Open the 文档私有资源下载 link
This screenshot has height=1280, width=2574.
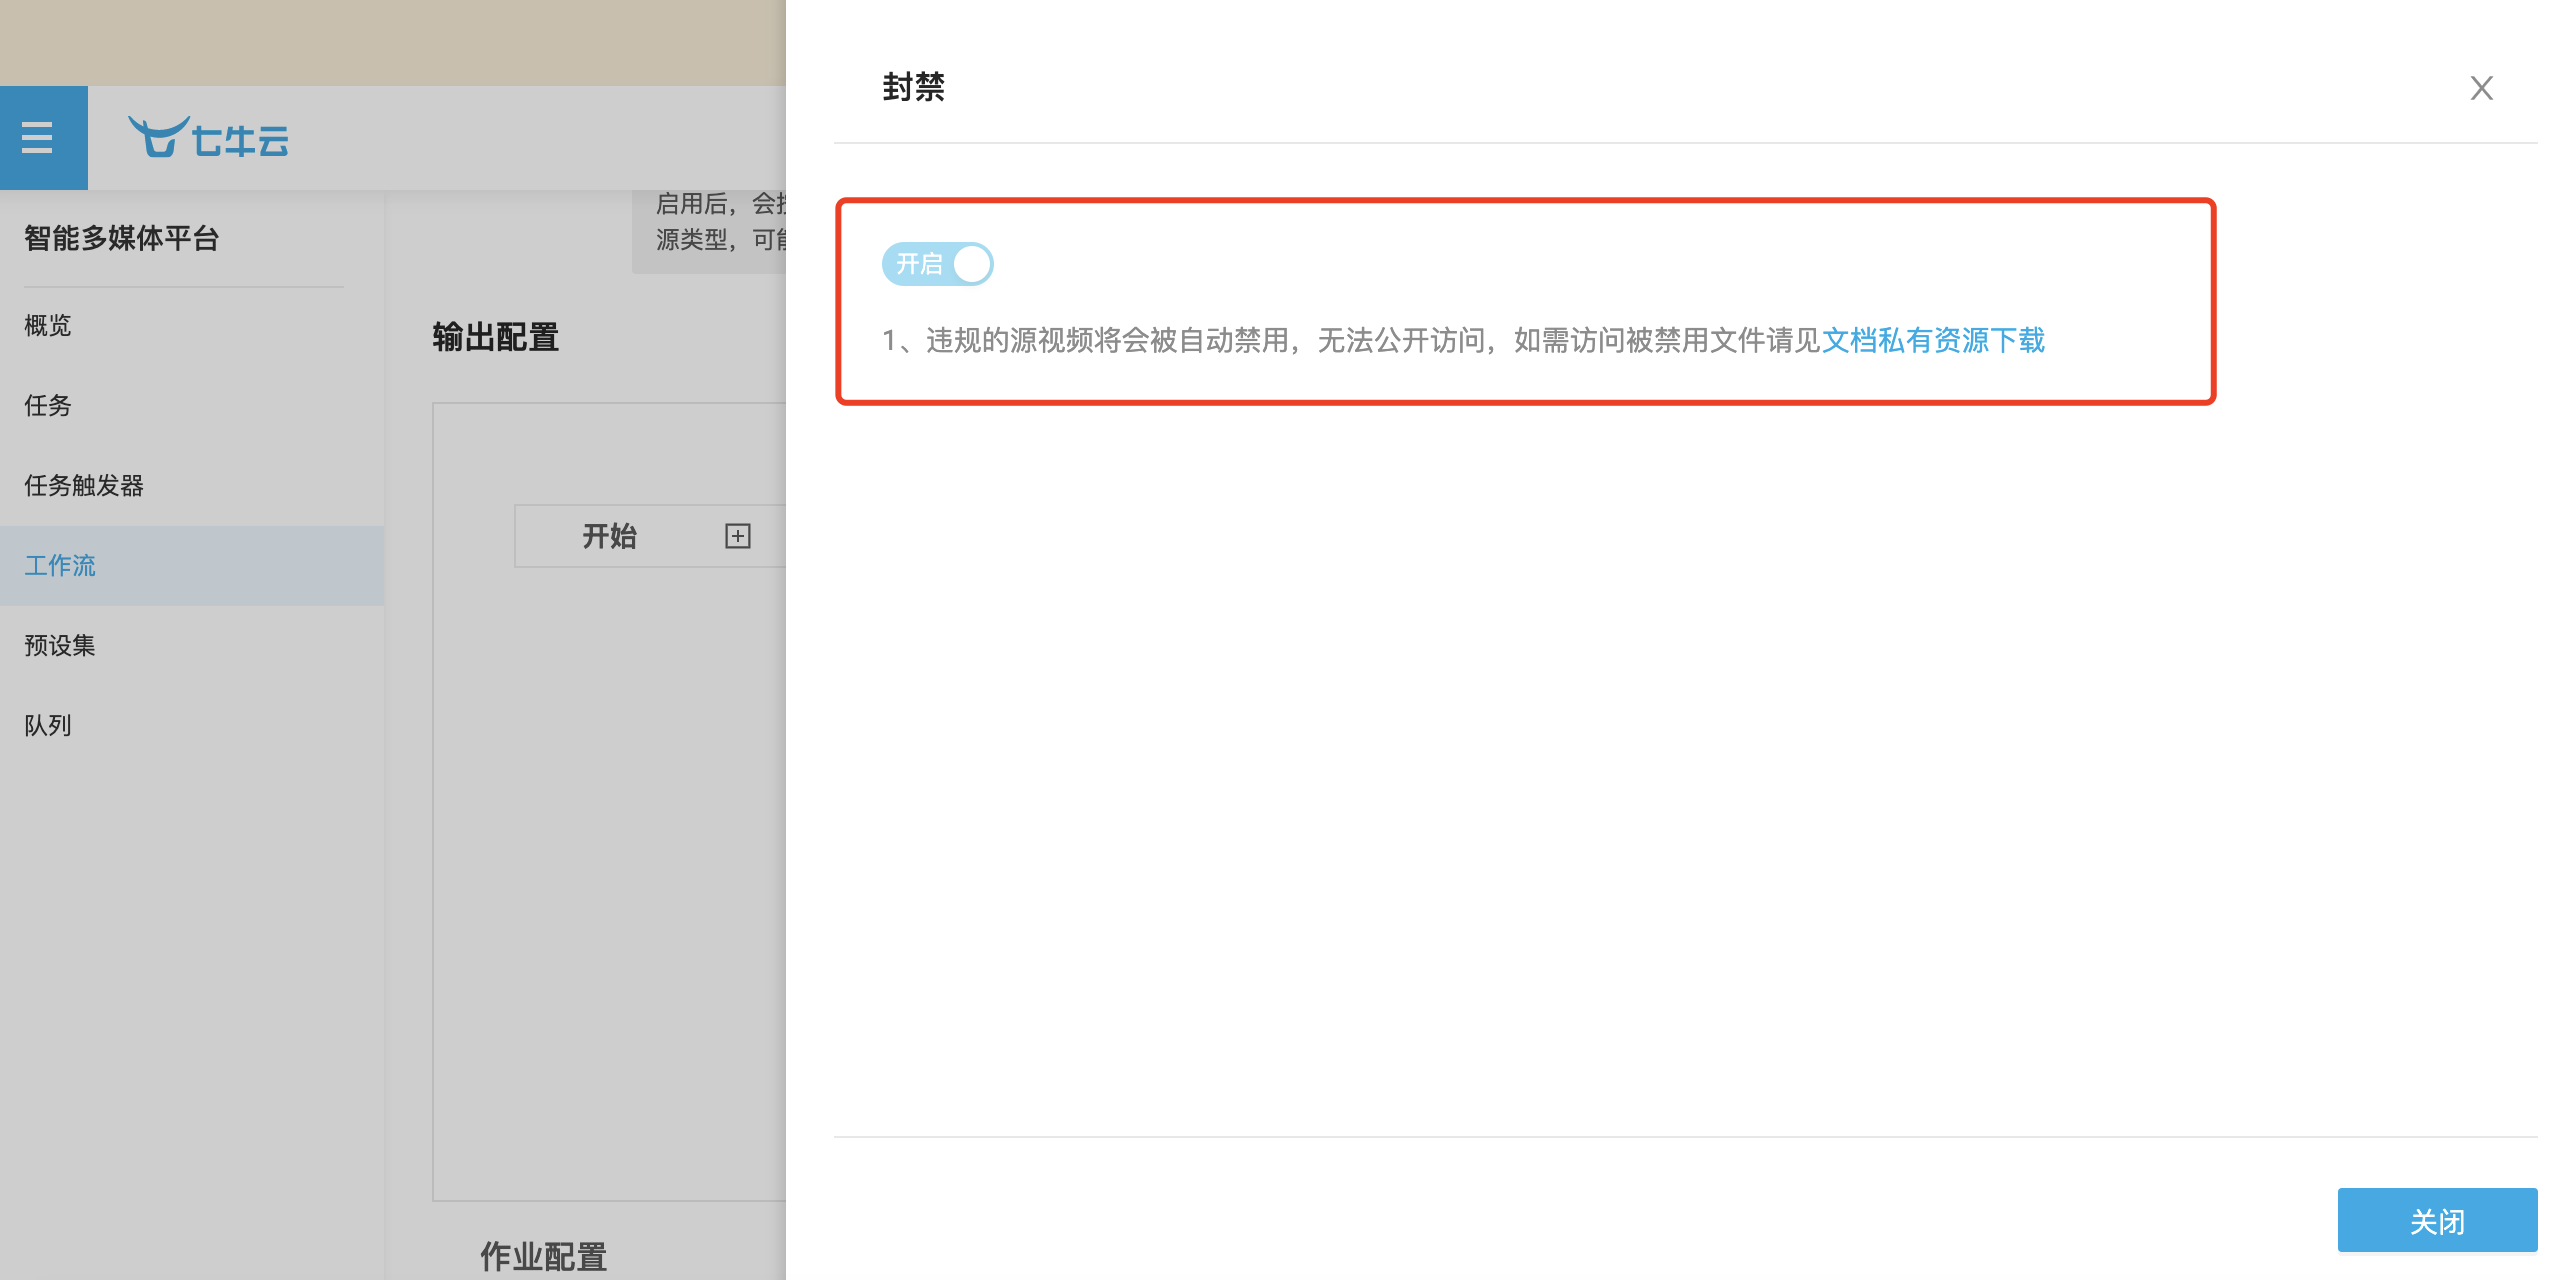1932,341
